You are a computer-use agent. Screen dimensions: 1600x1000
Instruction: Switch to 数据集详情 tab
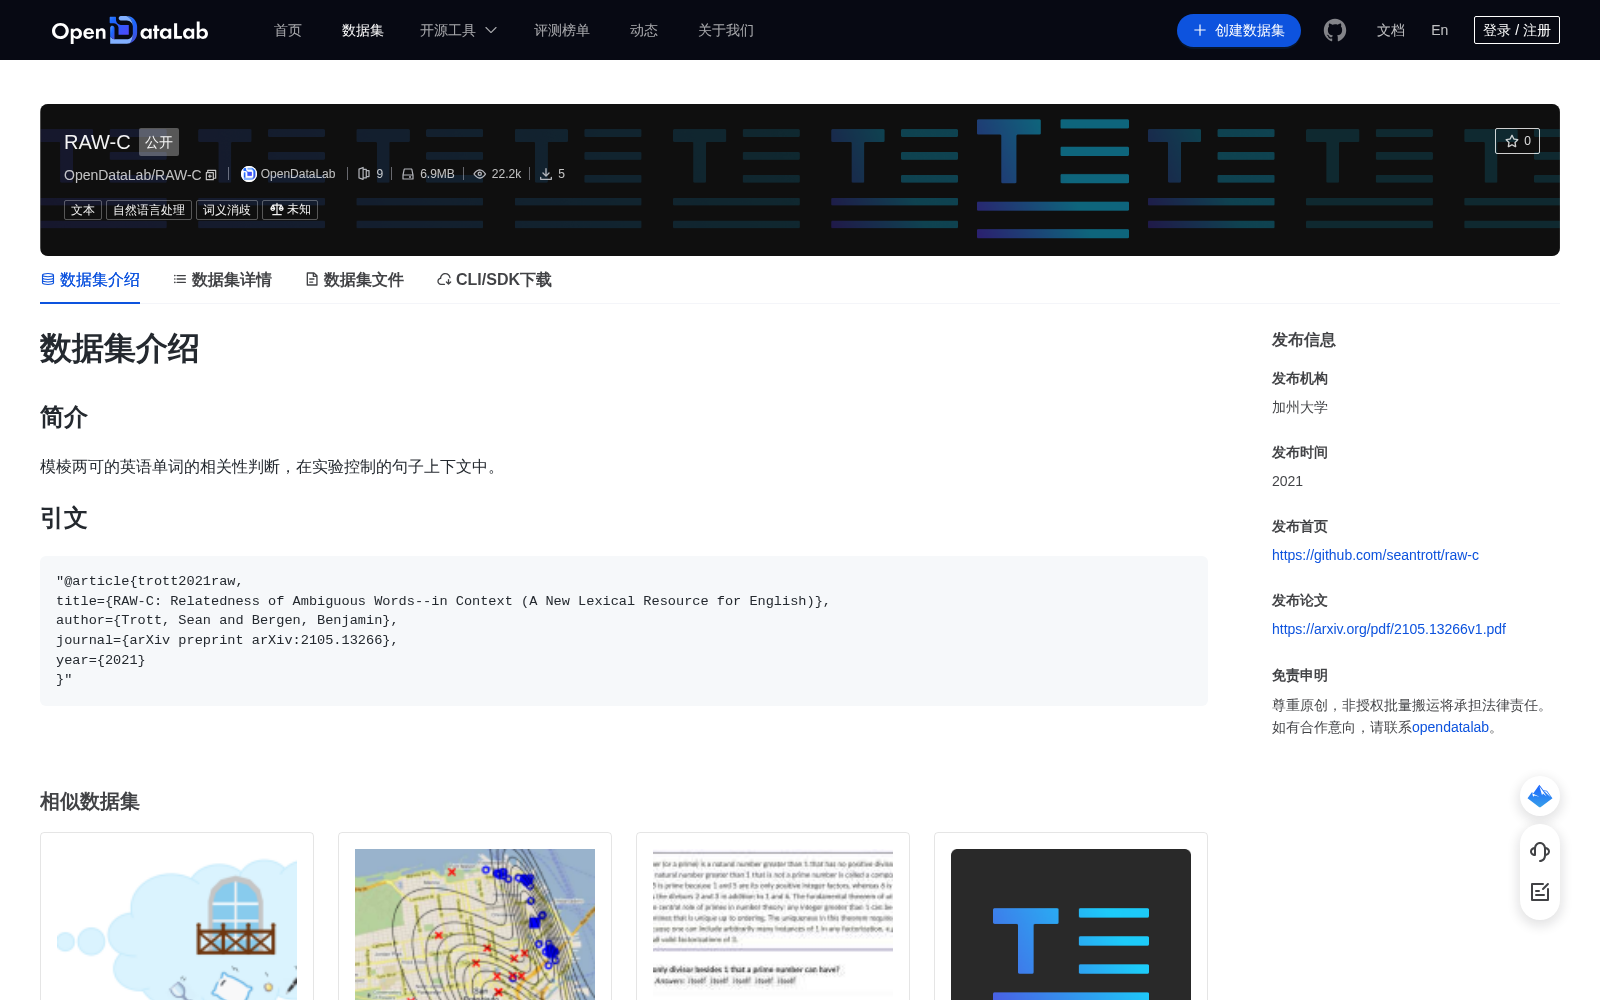[222, 280]
